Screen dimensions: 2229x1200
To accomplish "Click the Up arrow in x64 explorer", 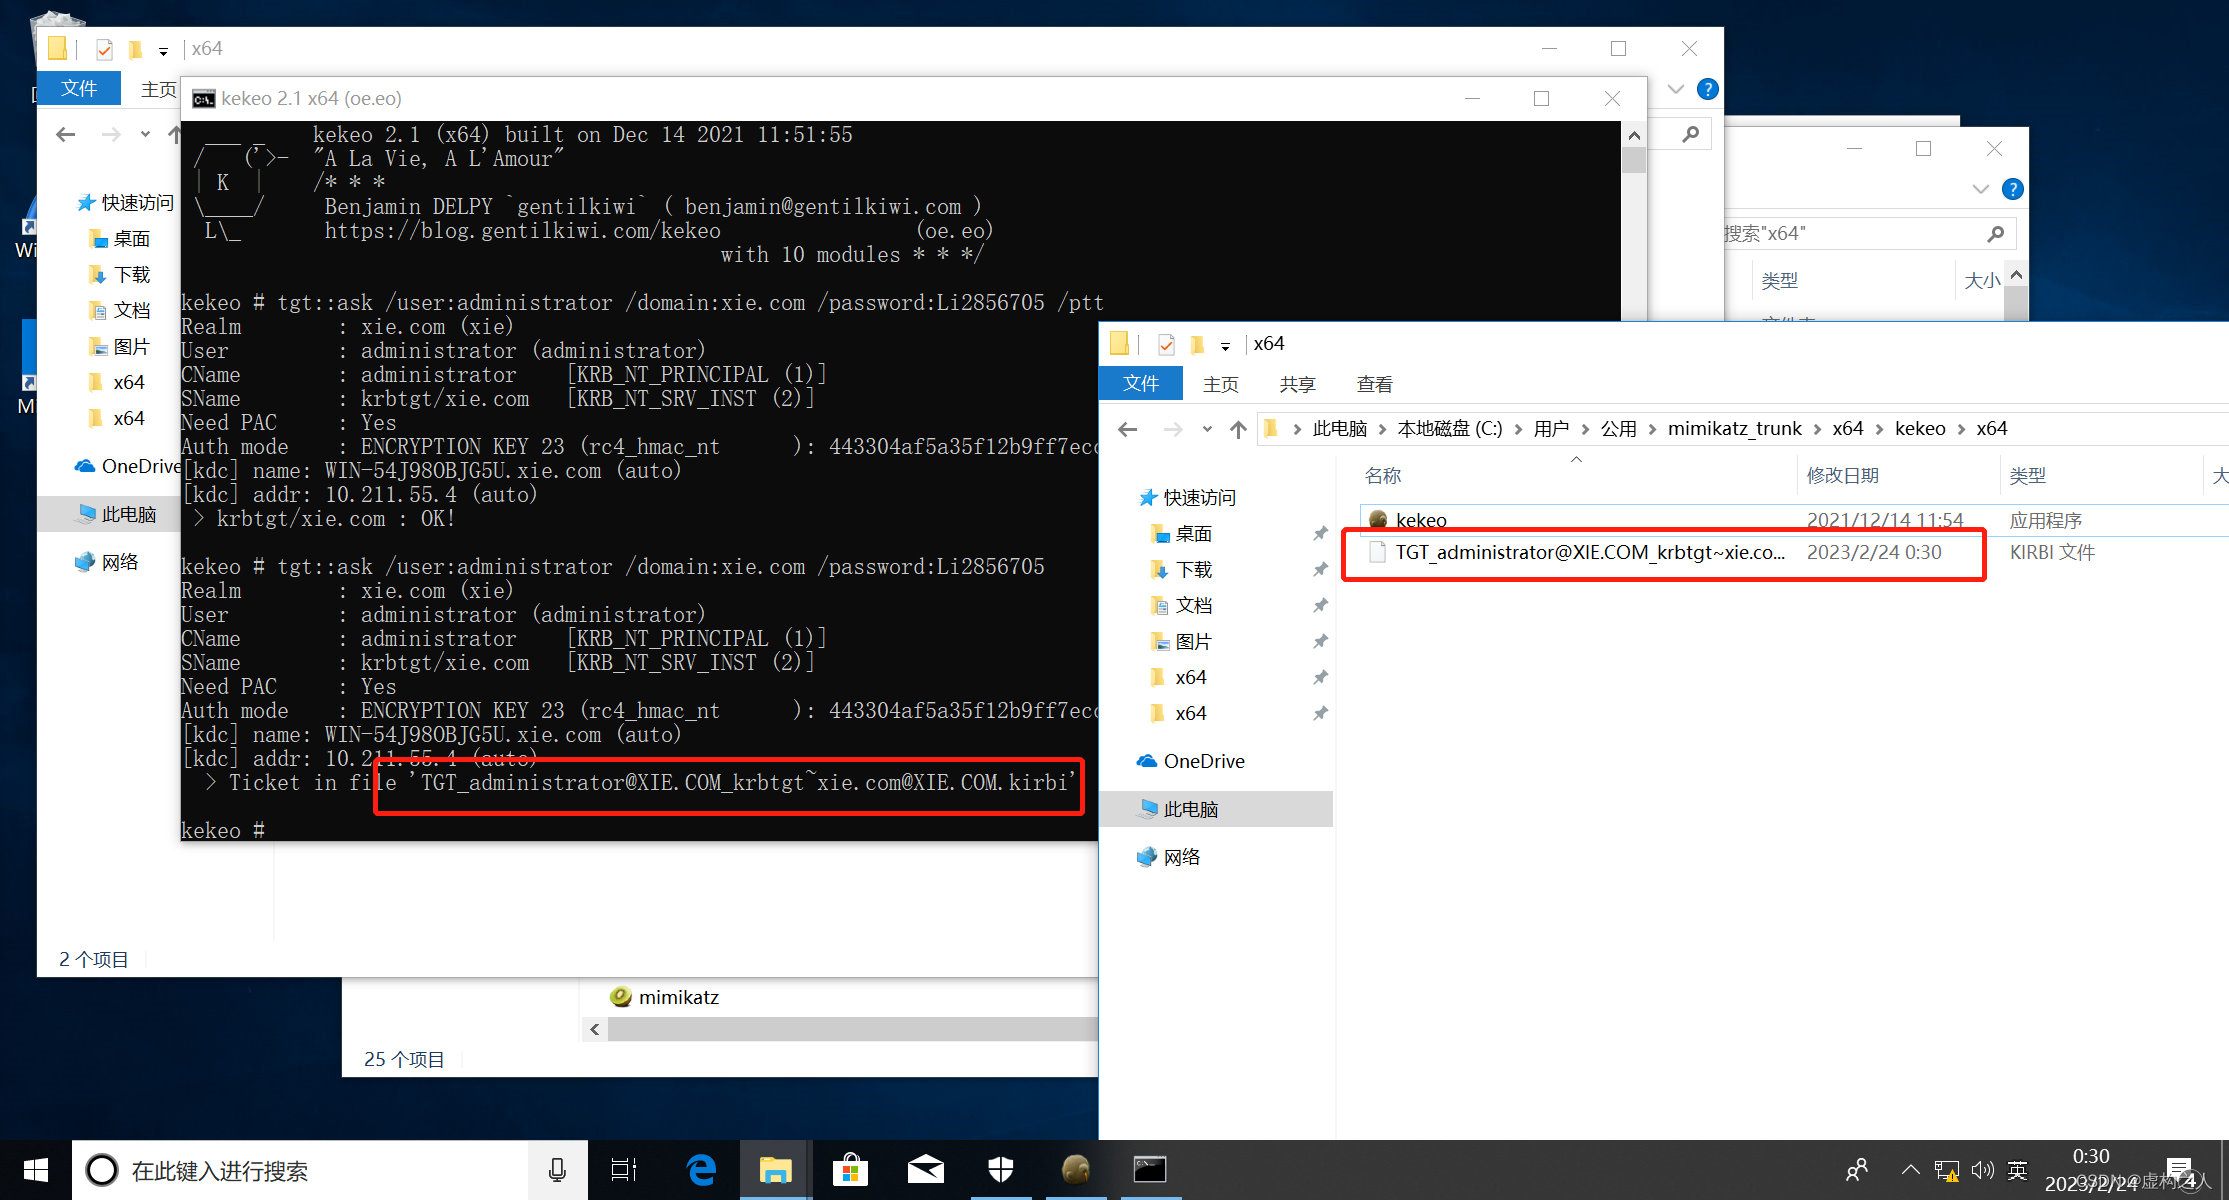I will pos(1238,429).
